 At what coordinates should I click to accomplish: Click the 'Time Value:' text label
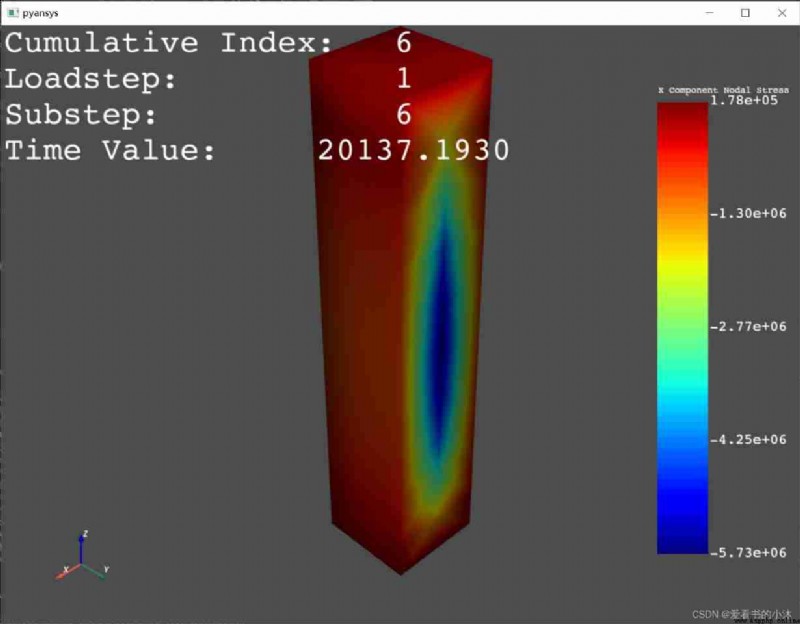(110, 151)
